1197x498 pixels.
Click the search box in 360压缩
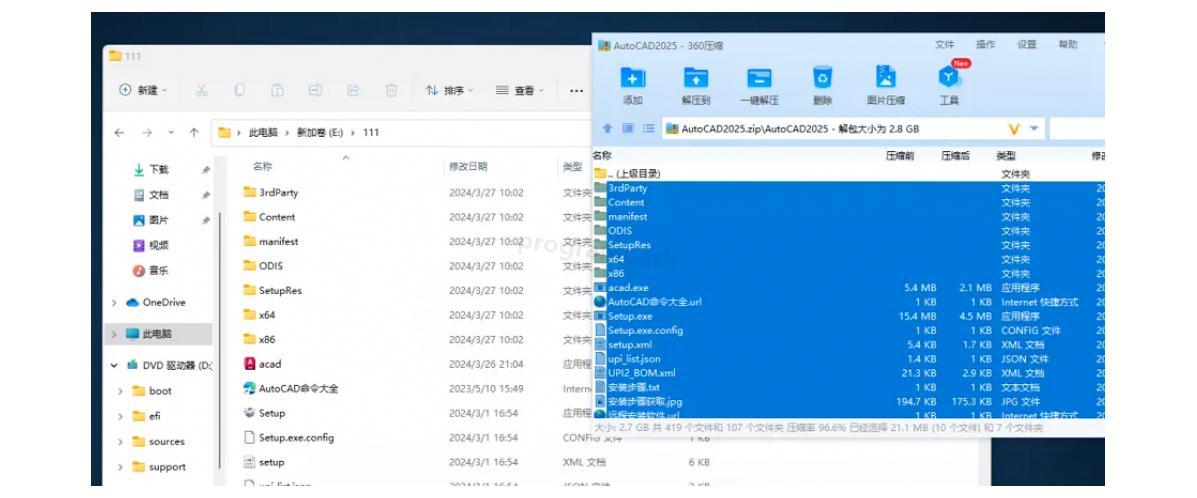[1077, 129]
